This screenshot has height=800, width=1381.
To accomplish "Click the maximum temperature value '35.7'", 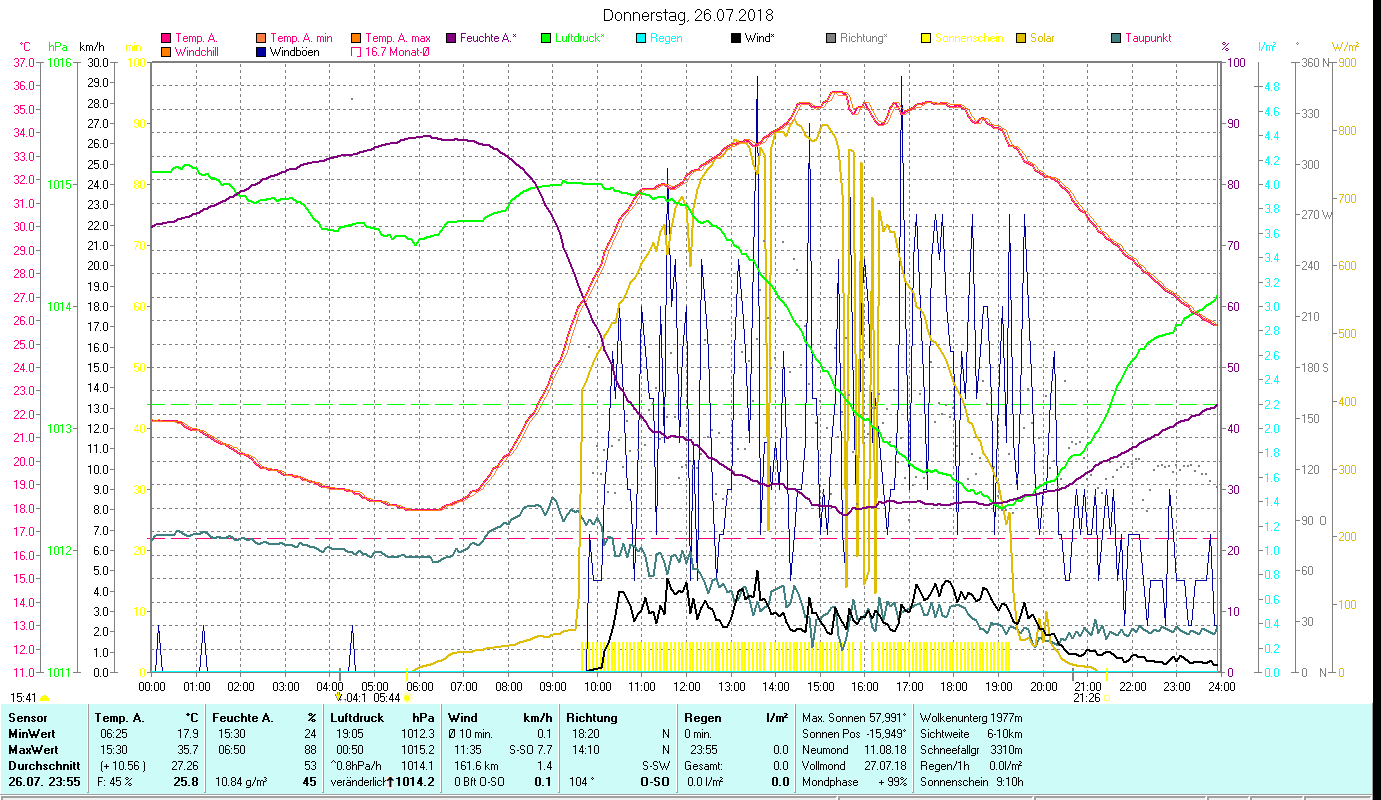I will 188,750.
